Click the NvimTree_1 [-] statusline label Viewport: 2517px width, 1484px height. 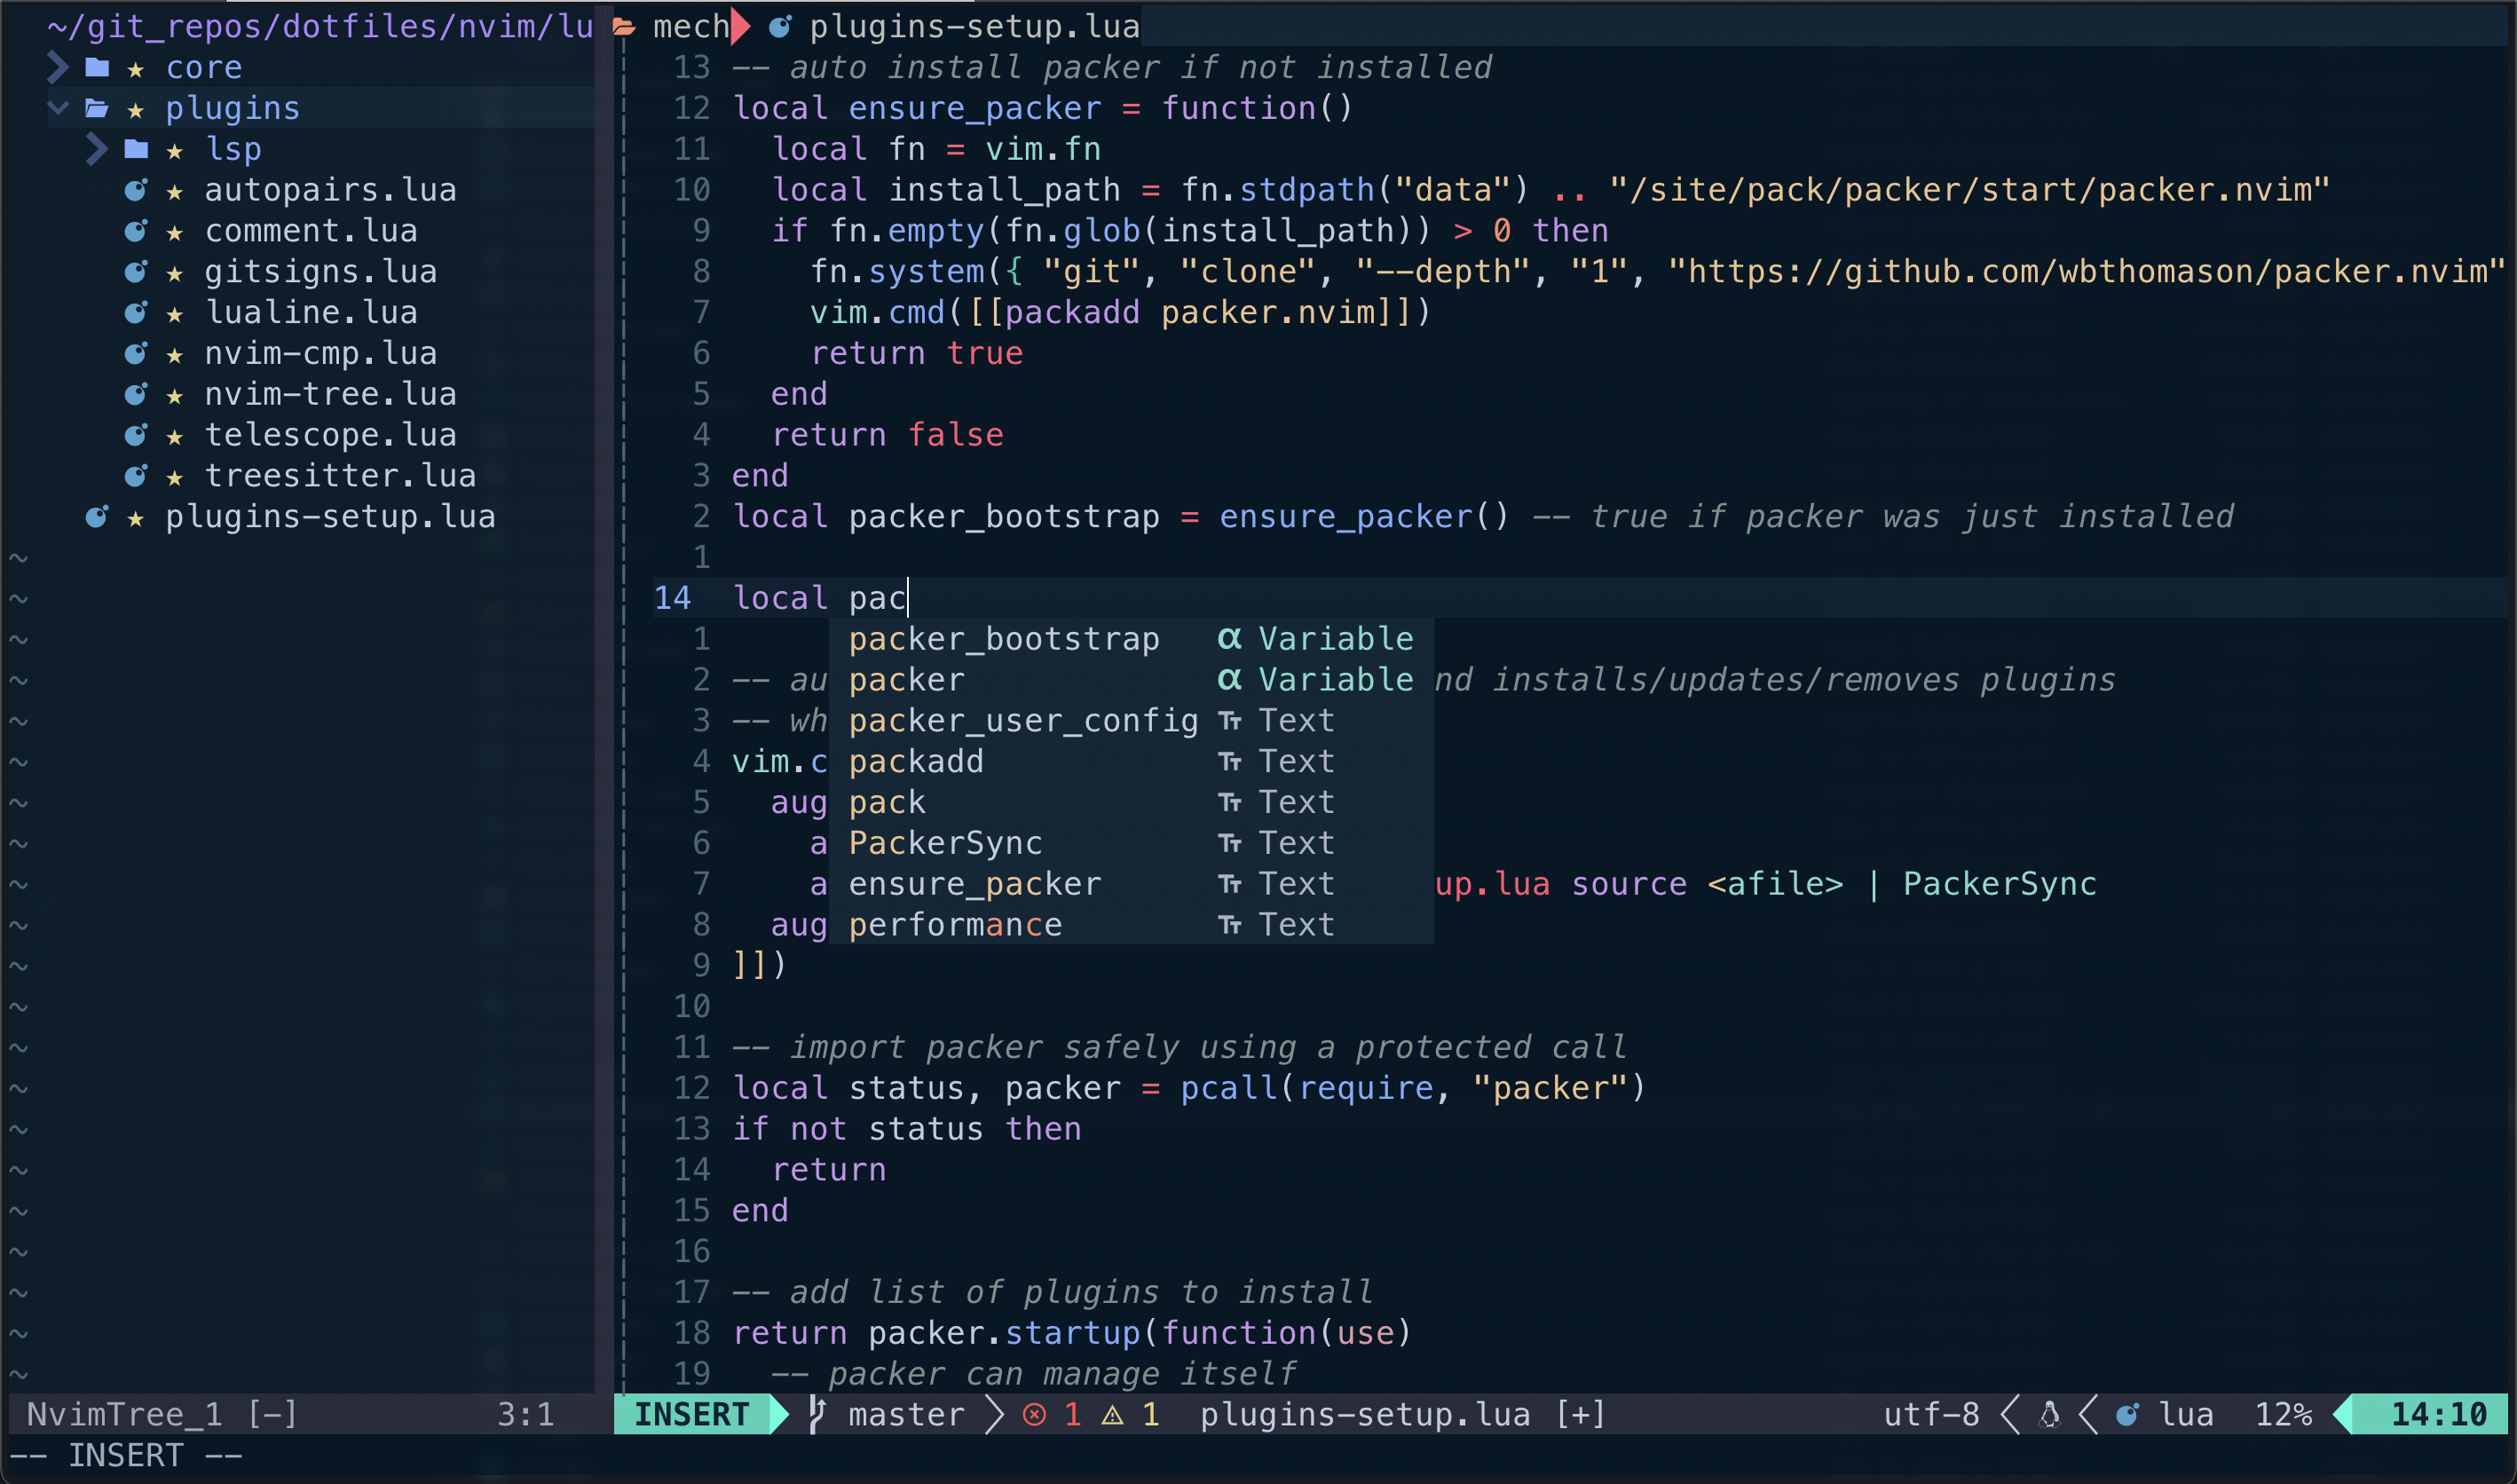(163, 1414)
